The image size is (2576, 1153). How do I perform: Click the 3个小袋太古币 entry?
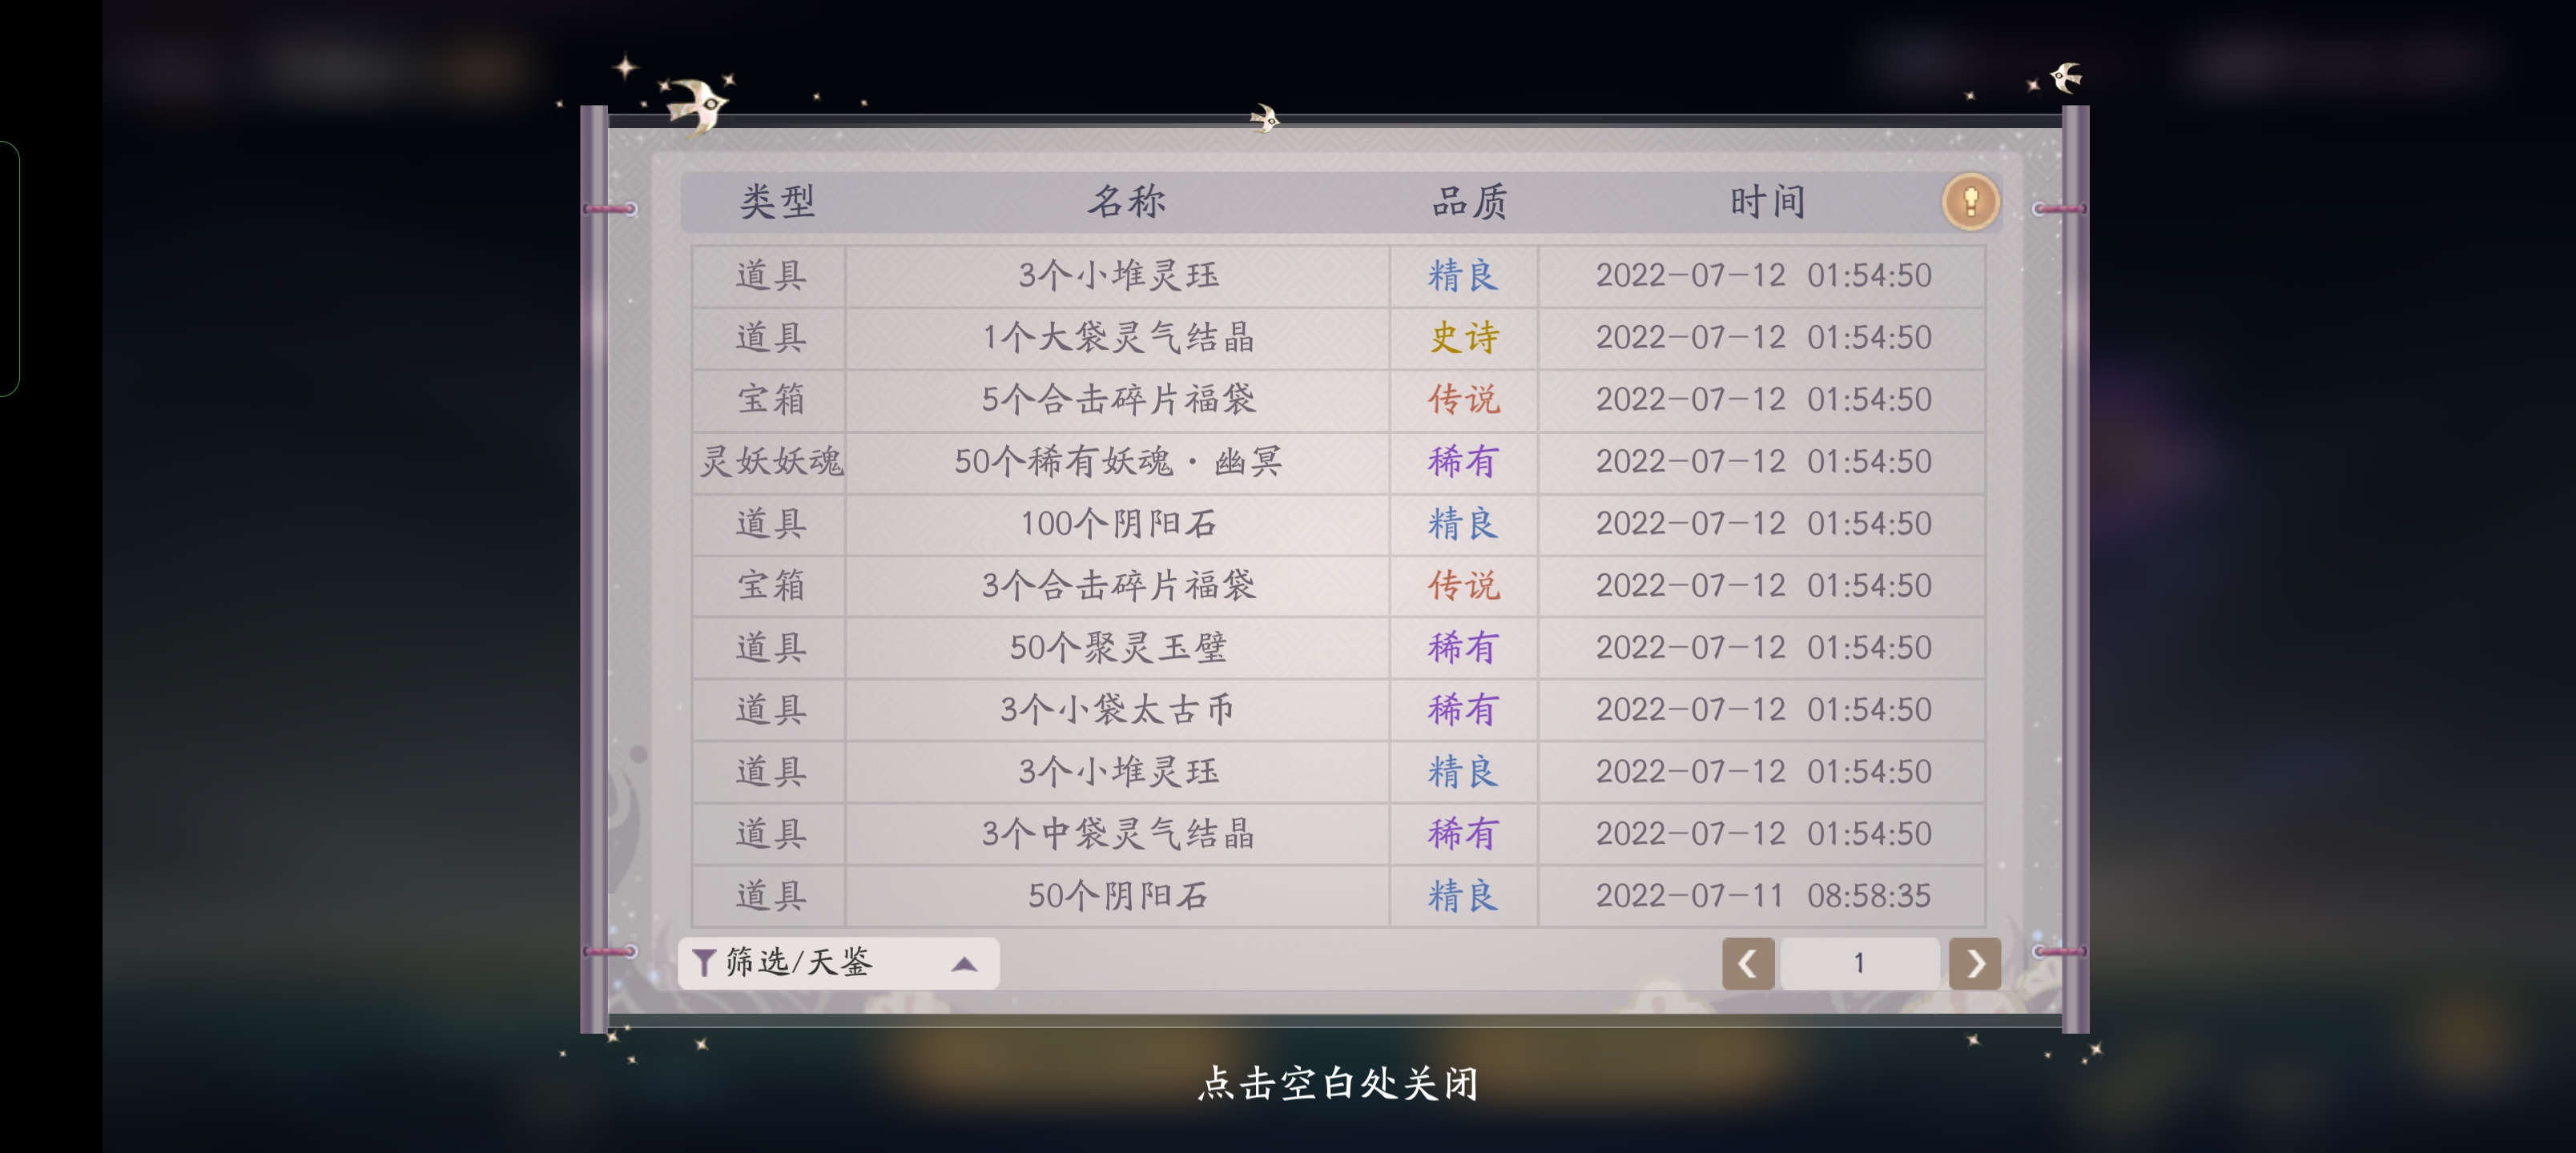point(1117,710)
